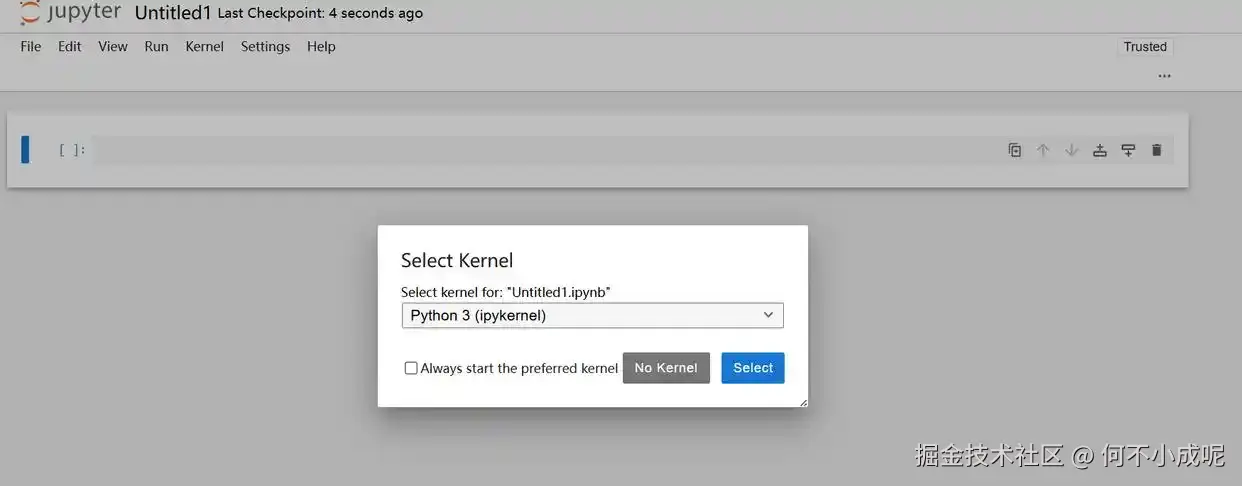This screenshot has height=486, width=1242.
Task: Click the Untitled1 notebook title
Action: [173, 13]
